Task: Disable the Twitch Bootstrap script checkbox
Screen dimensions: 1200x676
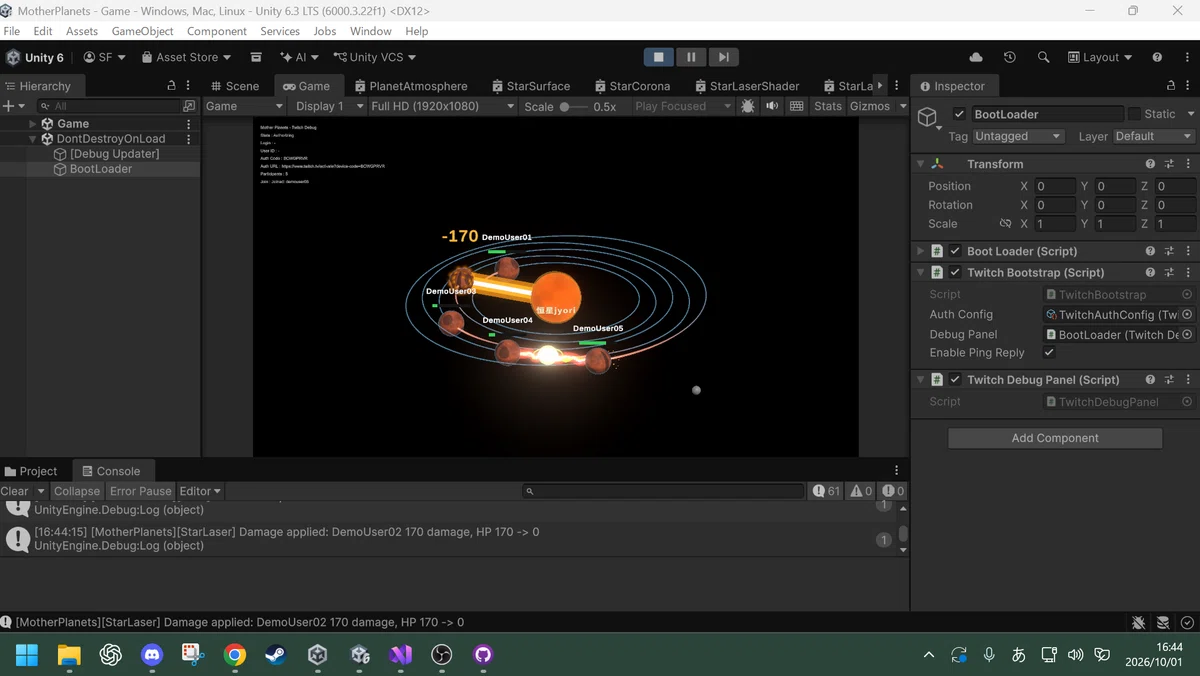Action: (x=955, y=272)
